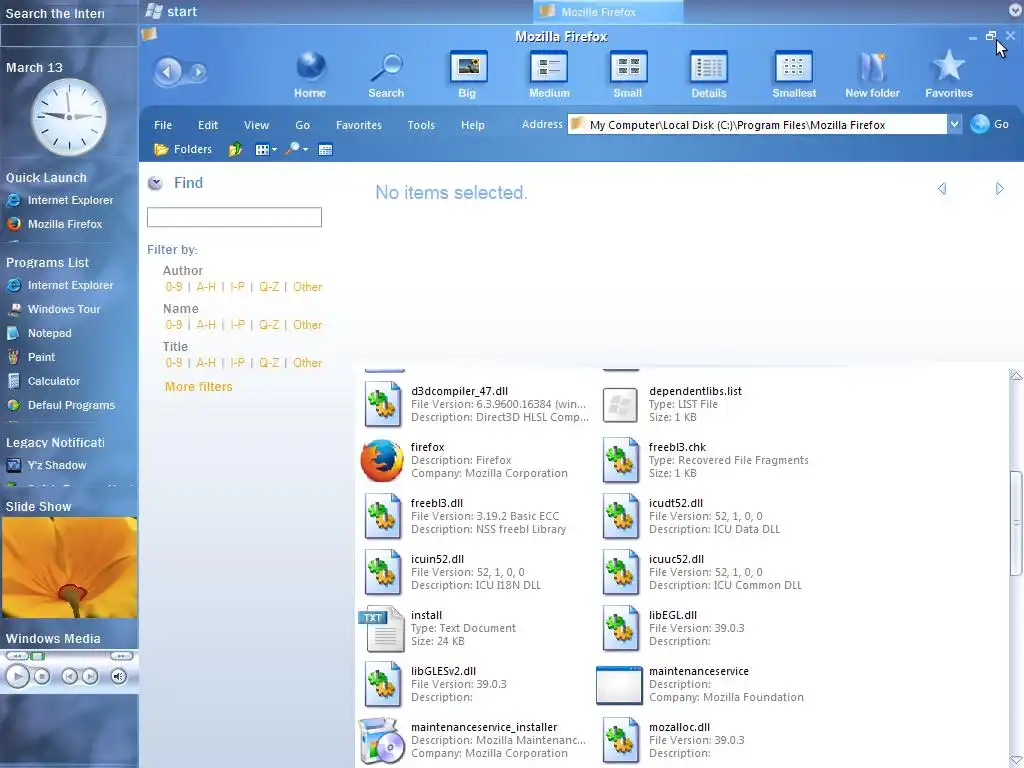The height and width of the screenshot is (768, 1024).
Task: Collapse the Find panel chevron
Action: (155, 183)
